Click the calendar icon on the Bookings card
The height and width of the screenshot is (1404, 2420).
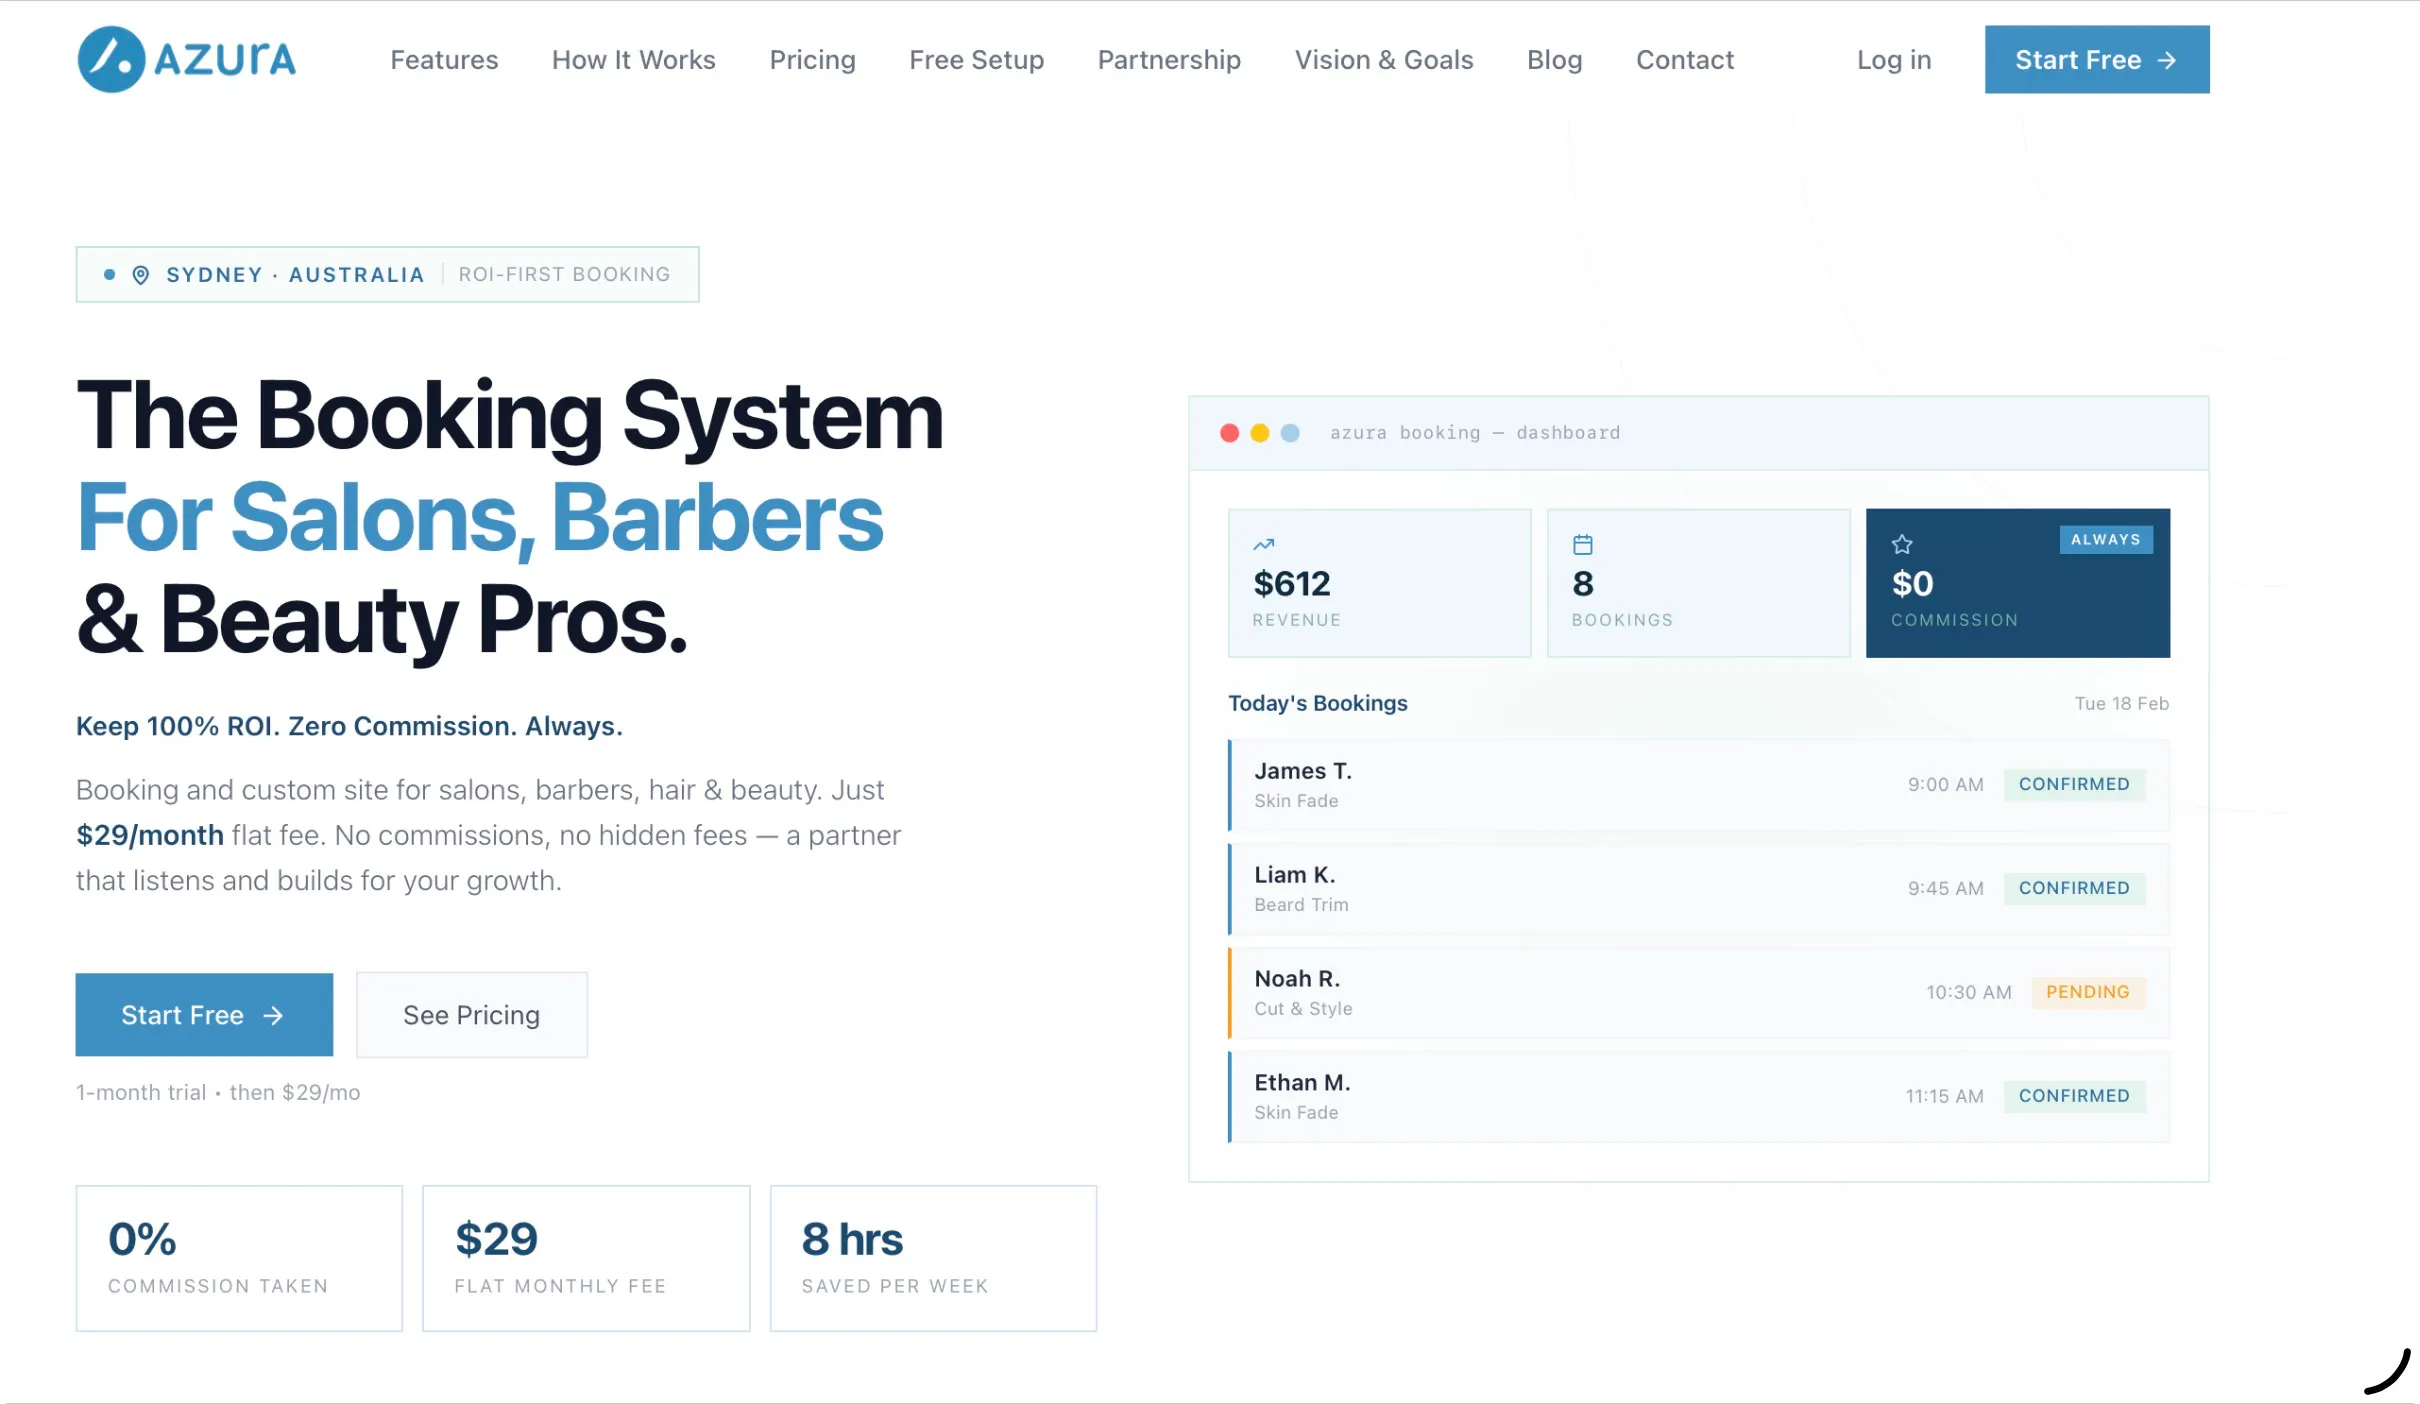tap(1582, 544)
